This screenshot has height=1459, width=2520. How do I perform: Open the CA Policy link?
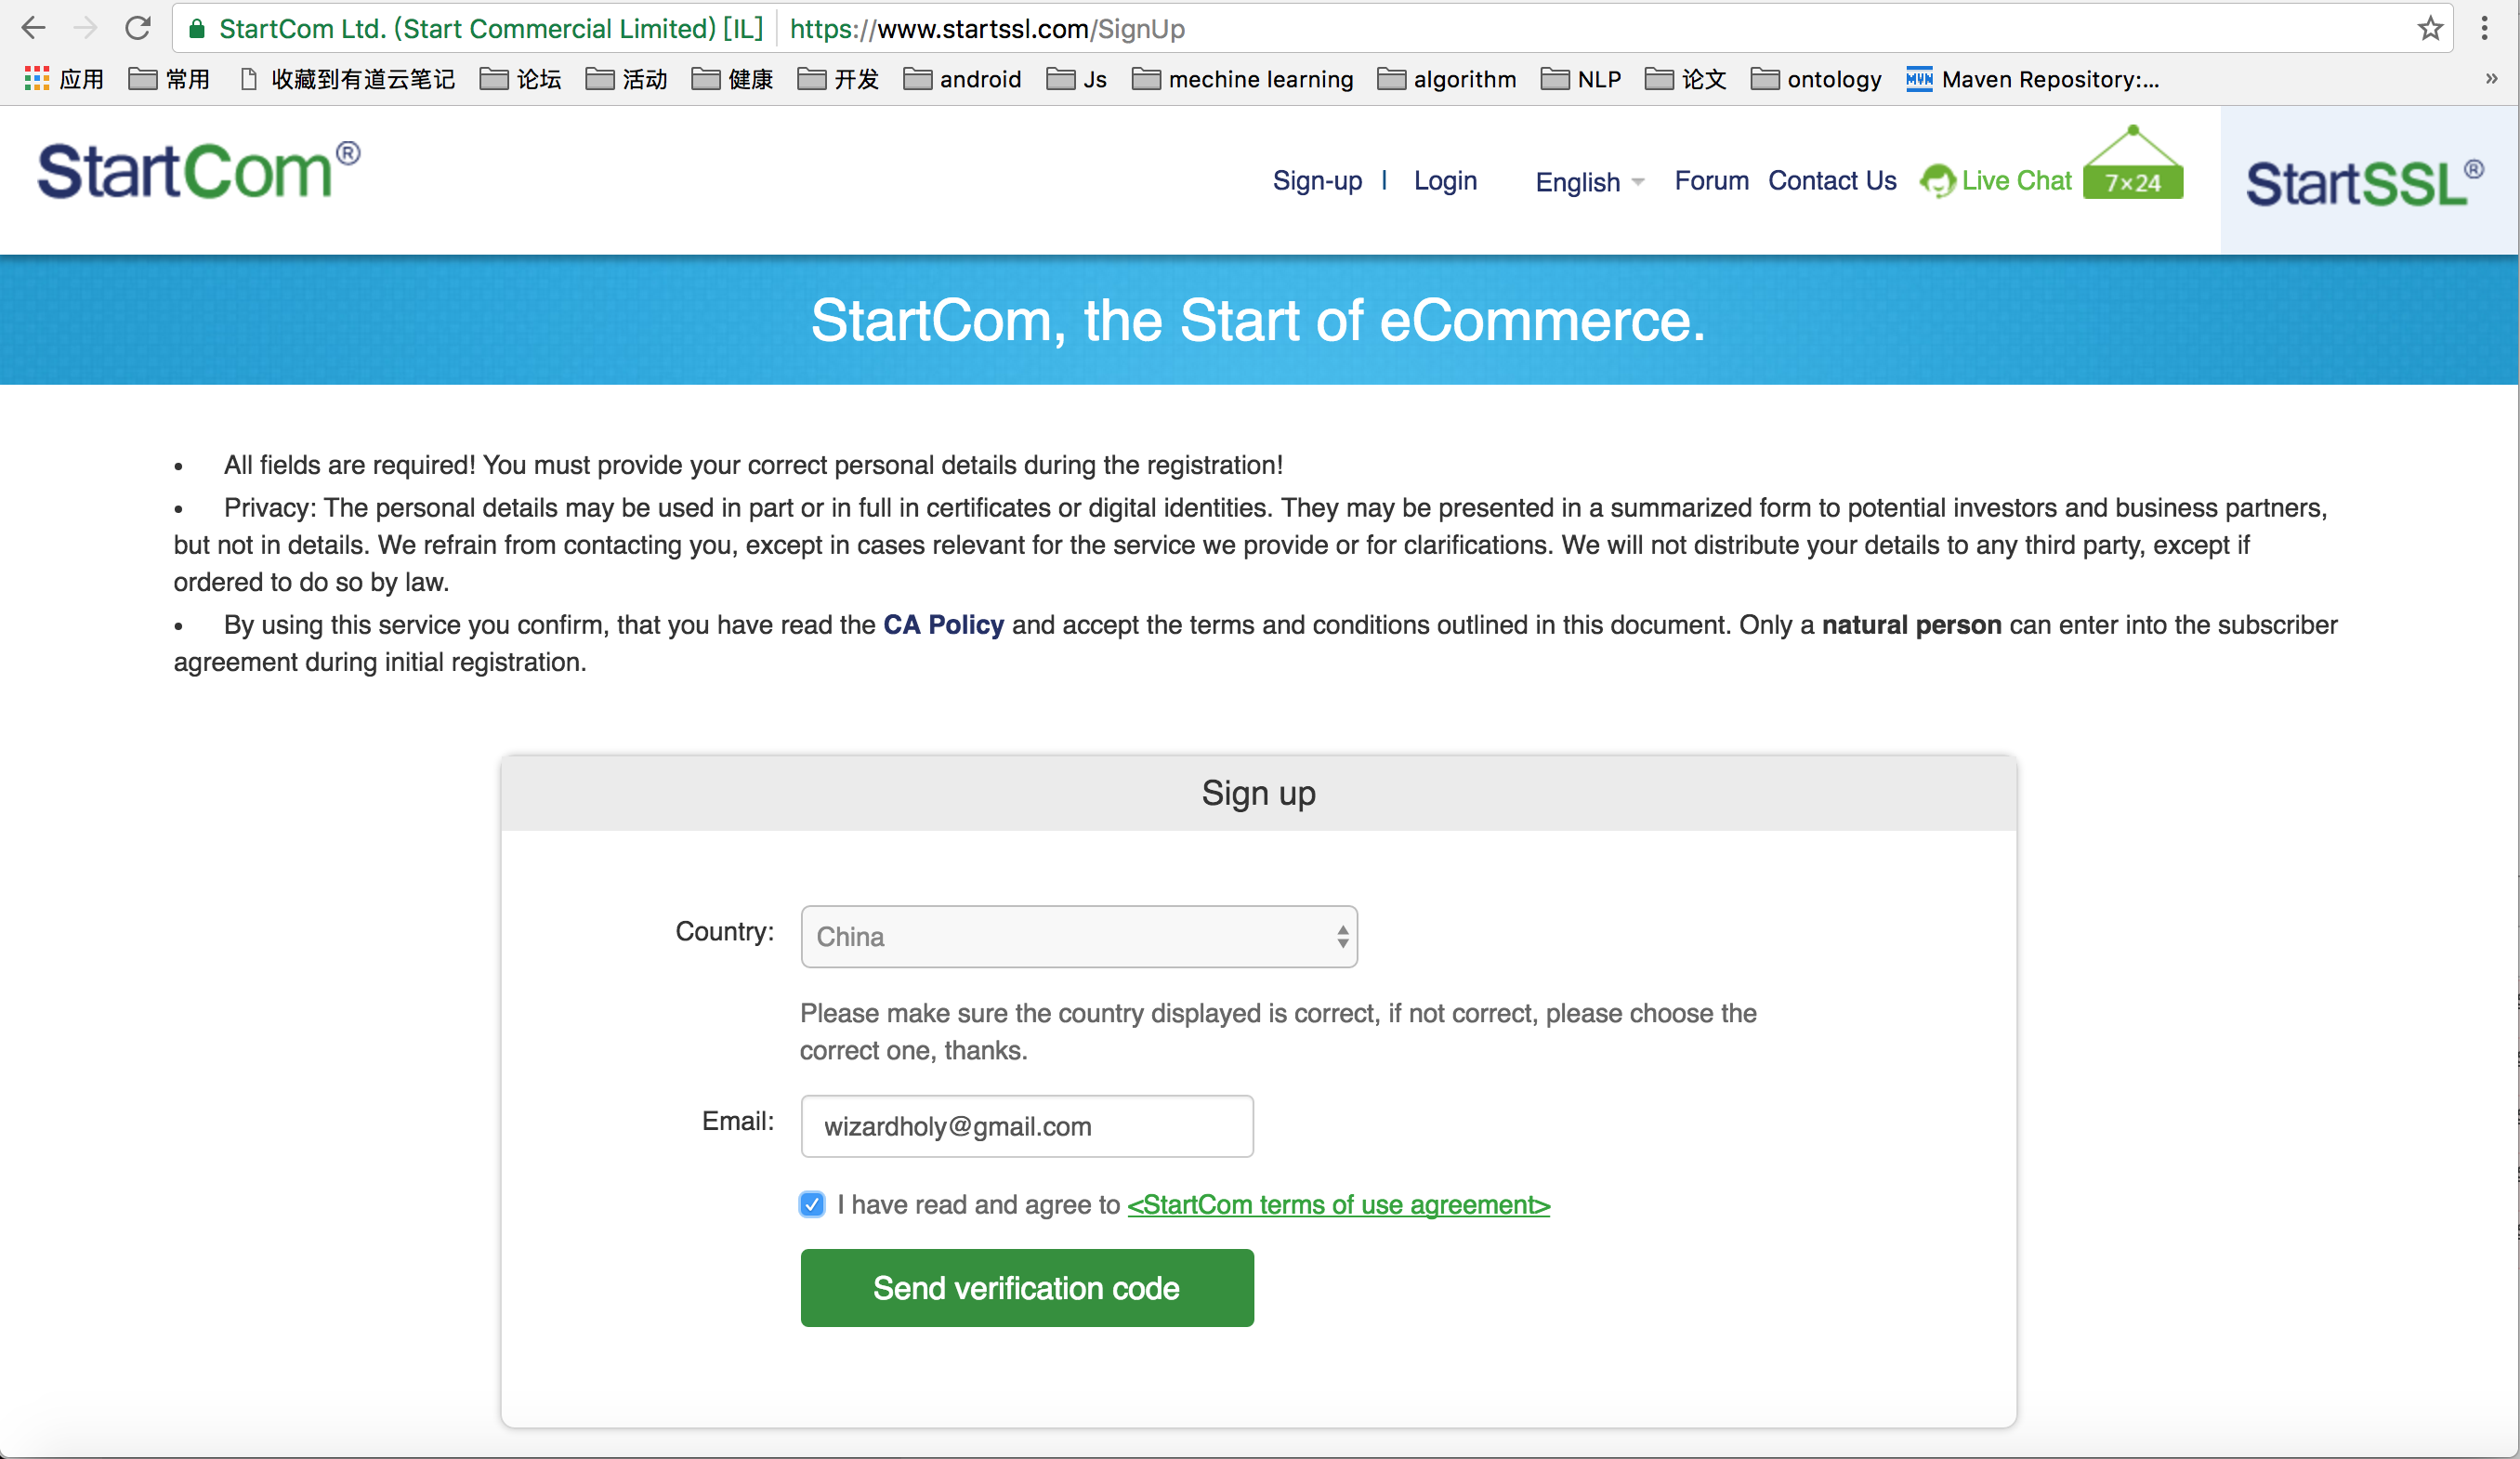pyautogui.click(x=943, y=625)
